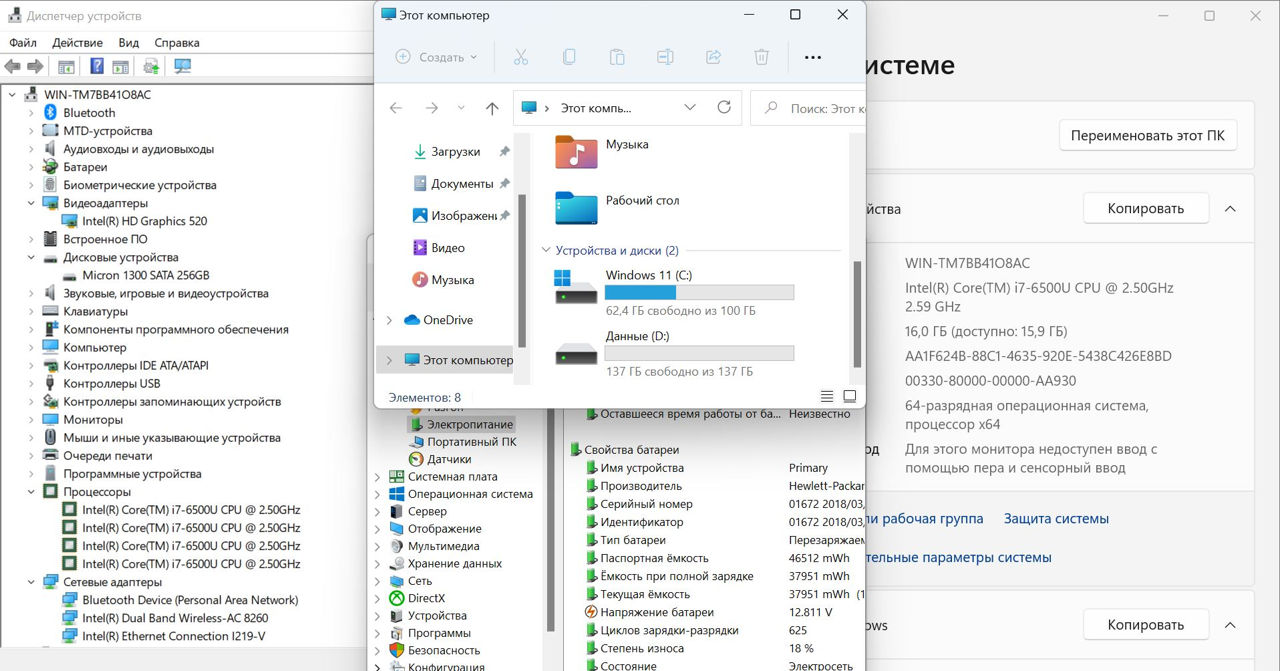The image size is (1280, 671).
Task: Open the Действие menu
Action: 77,43
